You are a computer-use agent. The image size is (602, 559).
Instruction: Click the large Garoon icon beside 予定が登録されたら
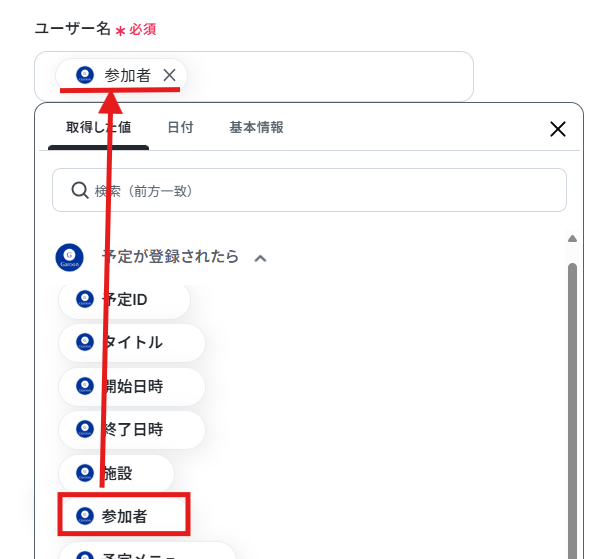point(69,257)
